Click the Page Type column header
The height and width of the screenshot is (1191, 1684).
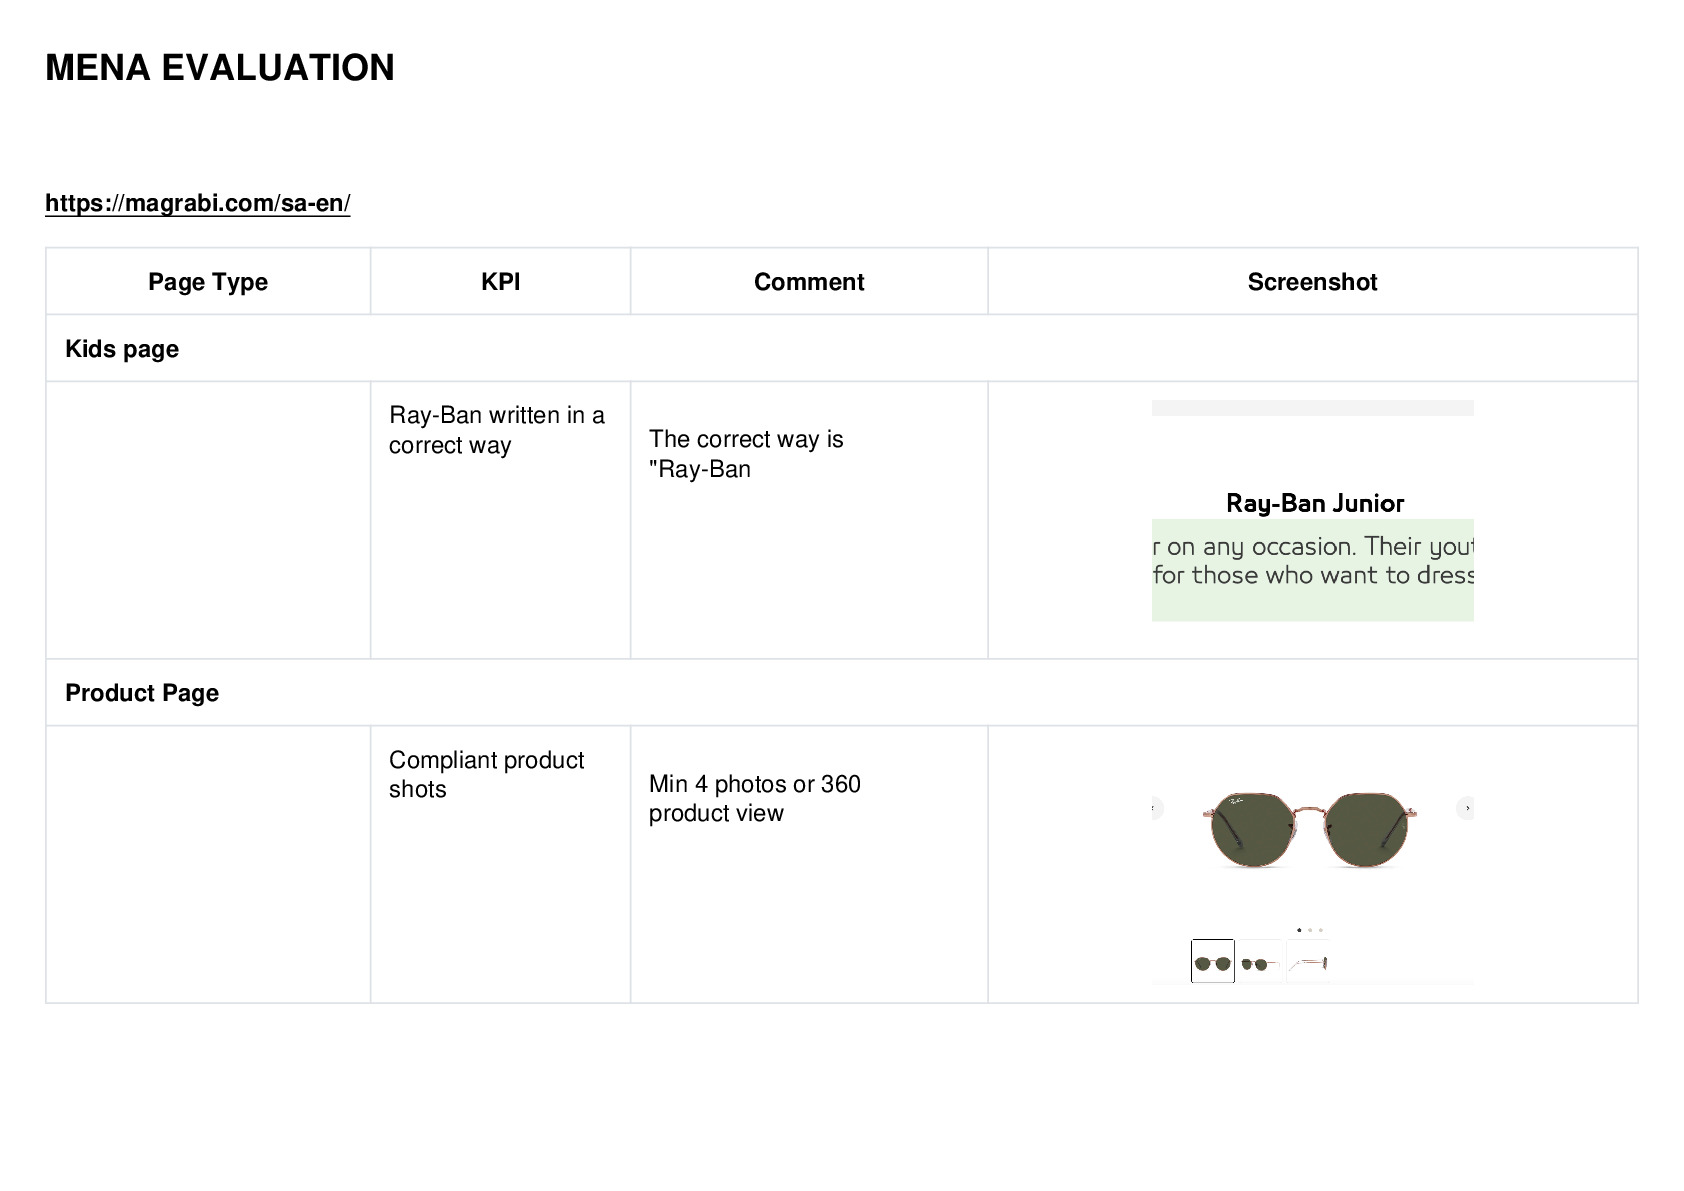click(x=208, y=282)
